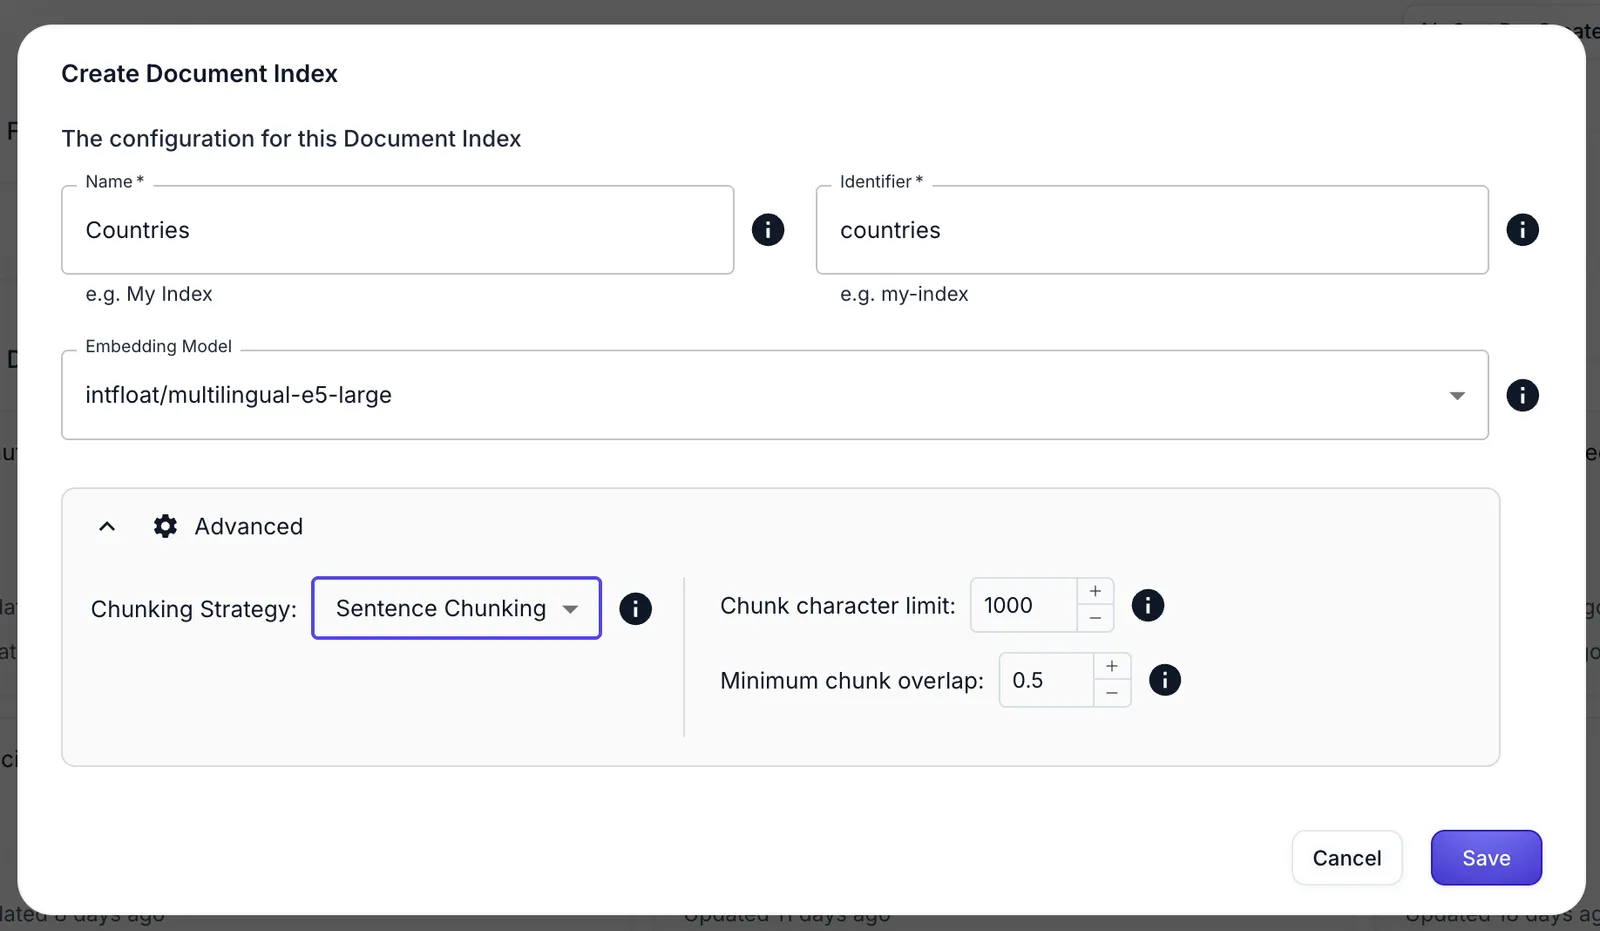1600x931 pixels.
Task: Click the 'Minimum chunk overlap:' label
Action: tap(852, 681)
